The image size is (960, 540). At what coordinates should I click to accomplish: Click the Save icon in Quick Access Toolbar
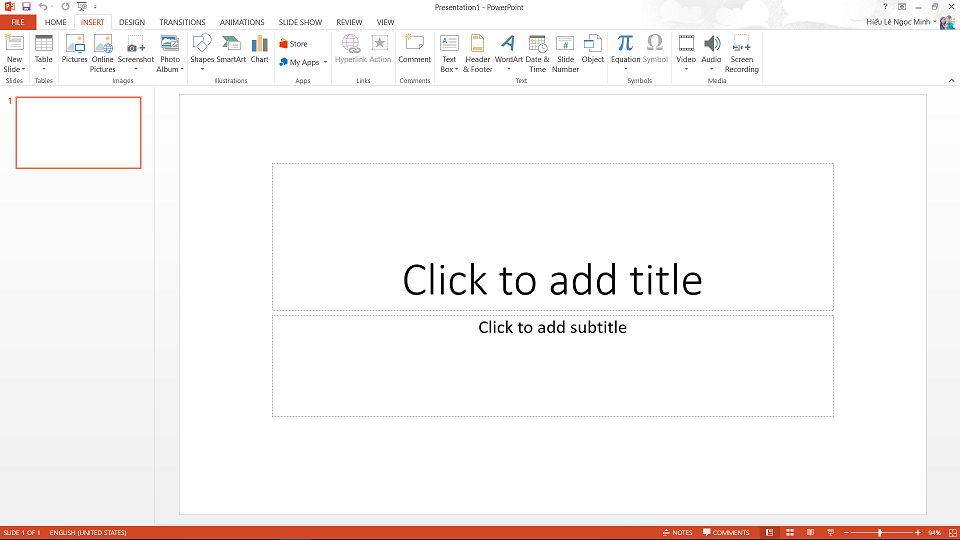(26, 7)
